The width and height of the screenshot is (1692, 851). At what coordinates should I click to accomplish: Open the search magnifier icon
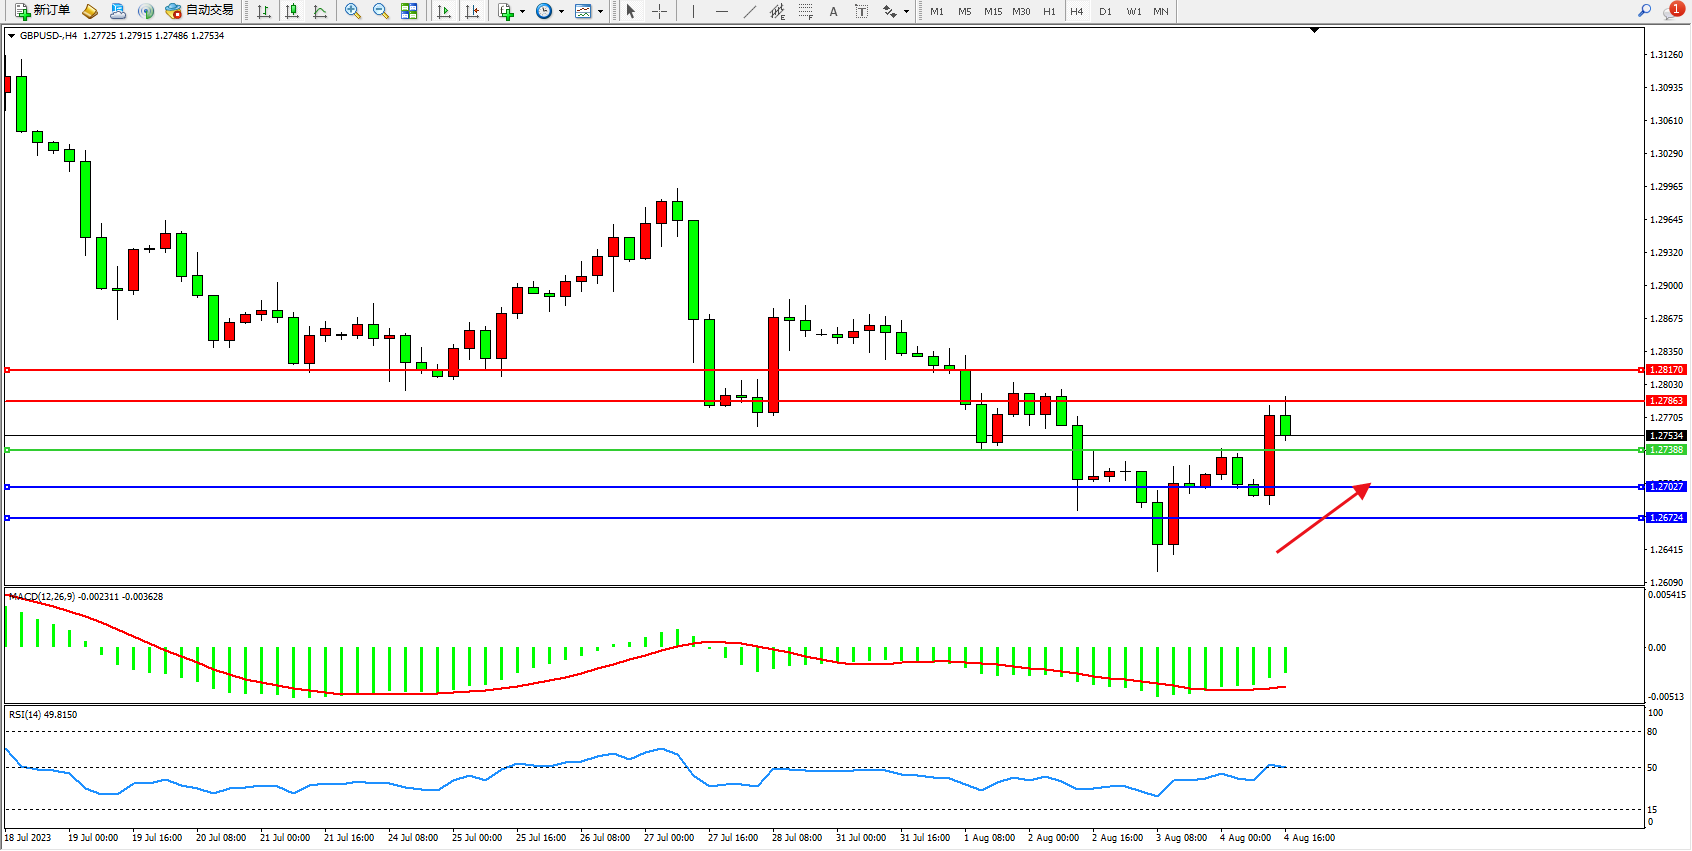tap(1644, 11)
